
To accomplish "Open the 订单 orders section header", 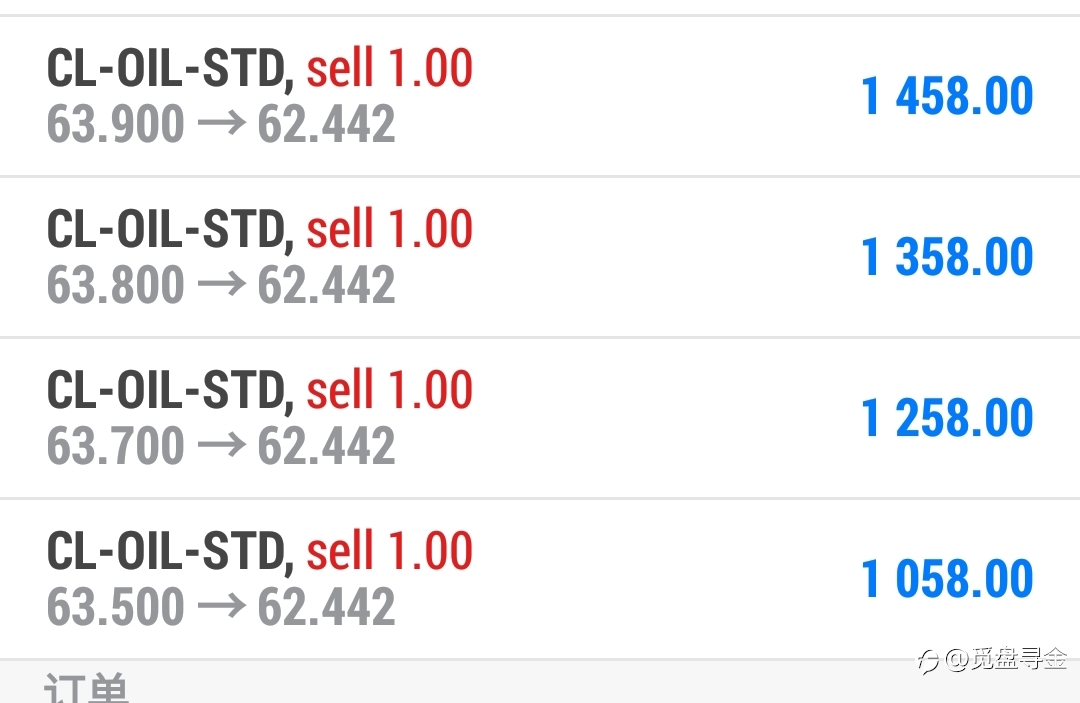I will (86, 687).
